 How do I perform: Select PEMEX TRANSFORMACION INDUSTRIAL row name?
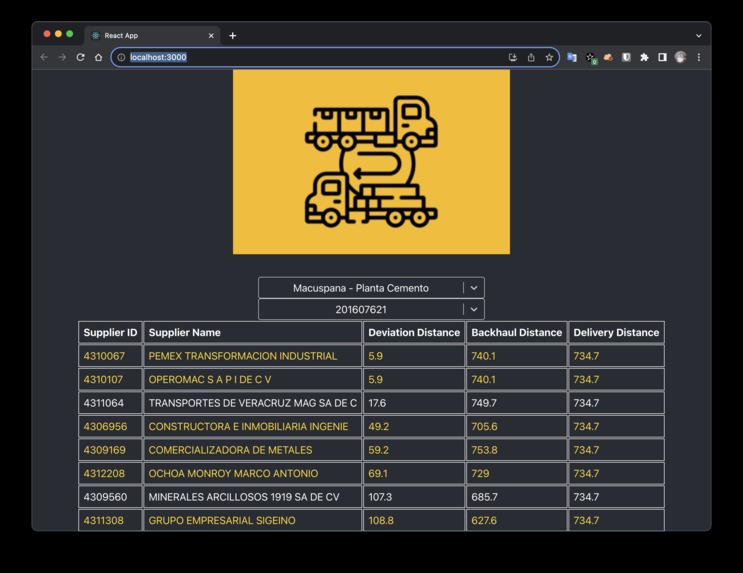(x=243, y=356)
